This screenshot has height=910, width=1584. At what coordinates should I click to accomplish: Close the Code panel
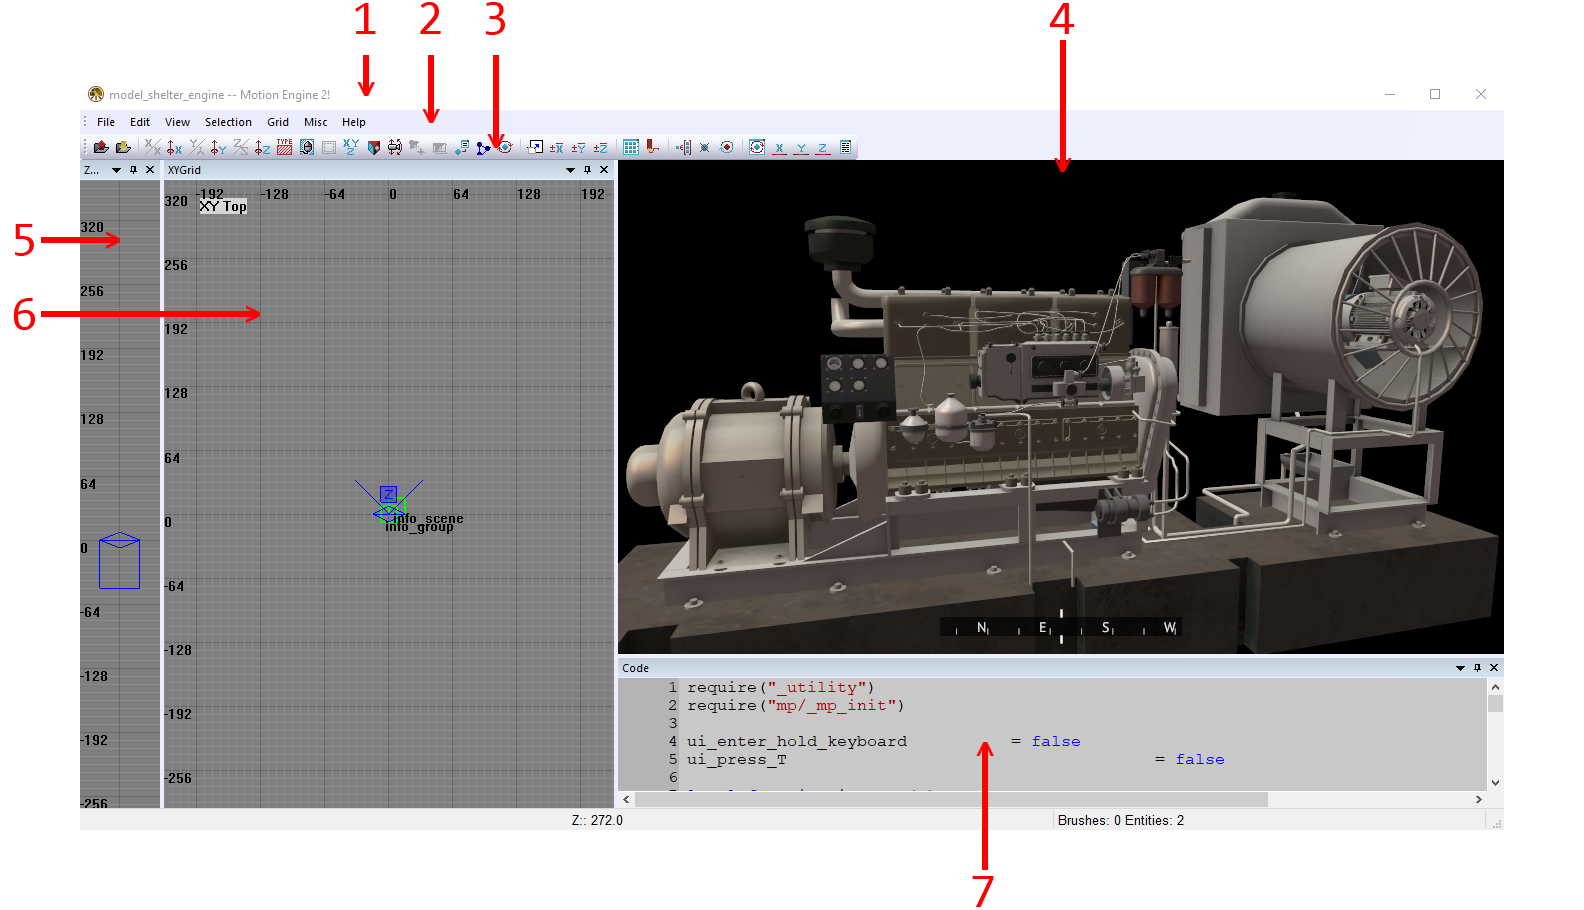[1494, 668]
